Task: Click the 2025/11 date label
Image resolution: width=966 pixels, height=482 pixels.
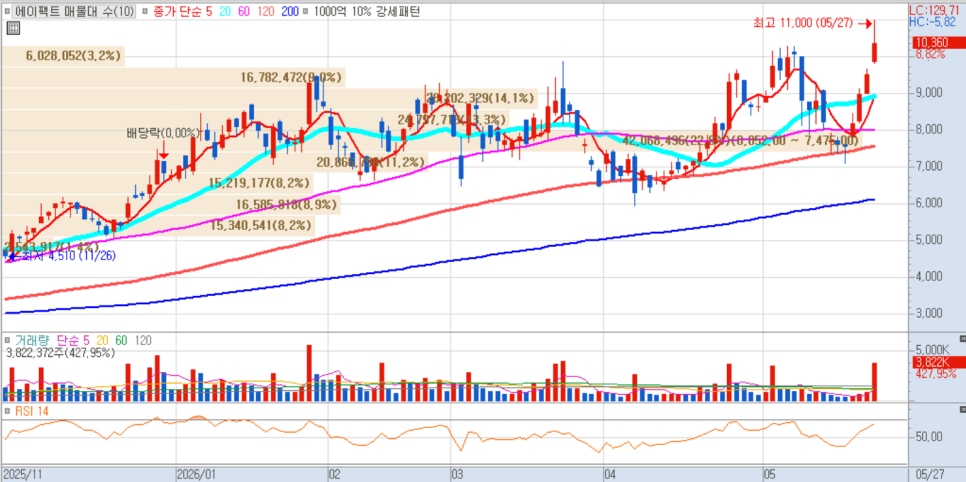Action: coord(21,475)
